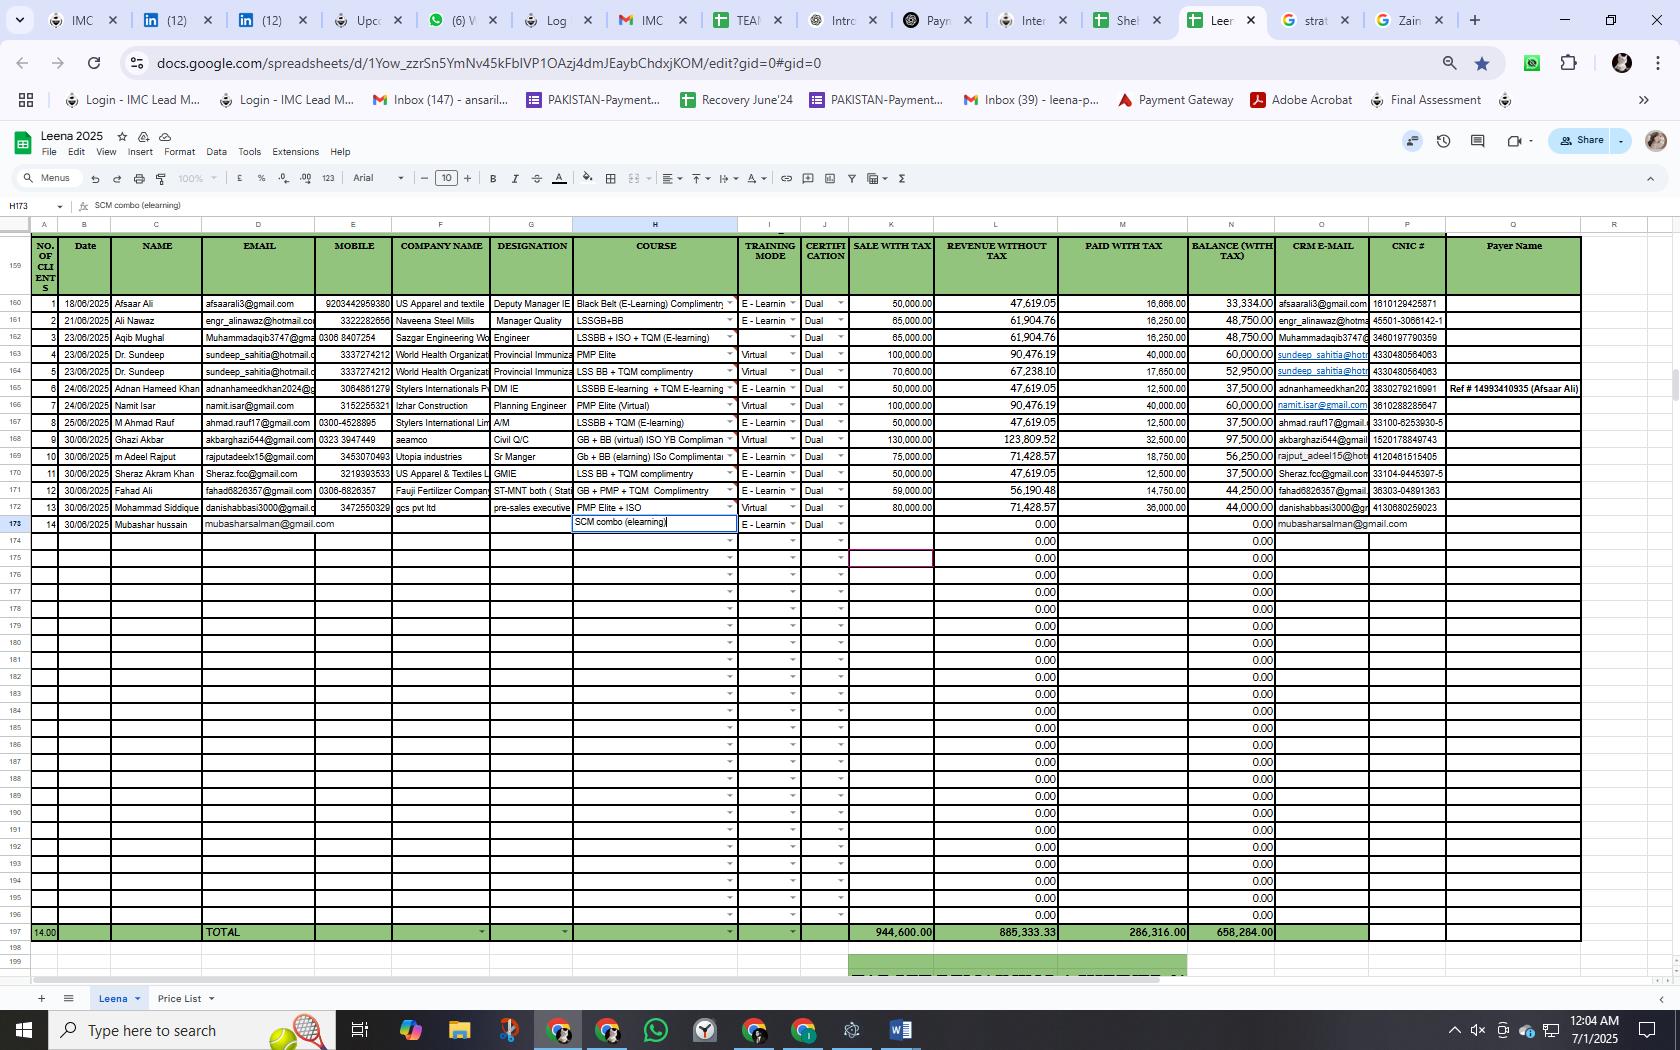Create a filter using the funnel icon

coord(852,179)
